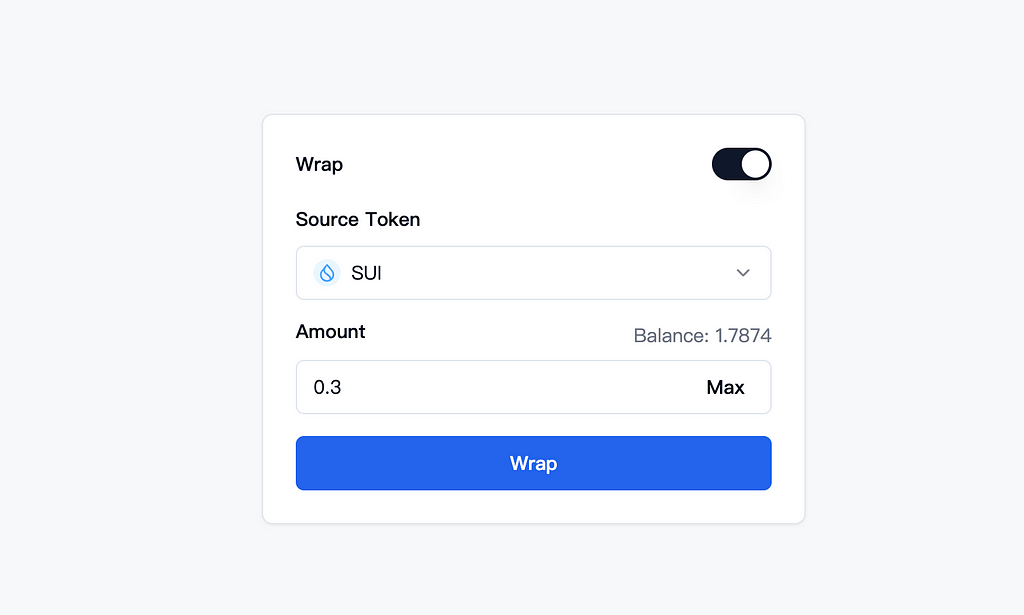The height and width of the screenshot is (615, 1024).
Task: Focus the Amount input showing 0.3
Action: point(496,387)
